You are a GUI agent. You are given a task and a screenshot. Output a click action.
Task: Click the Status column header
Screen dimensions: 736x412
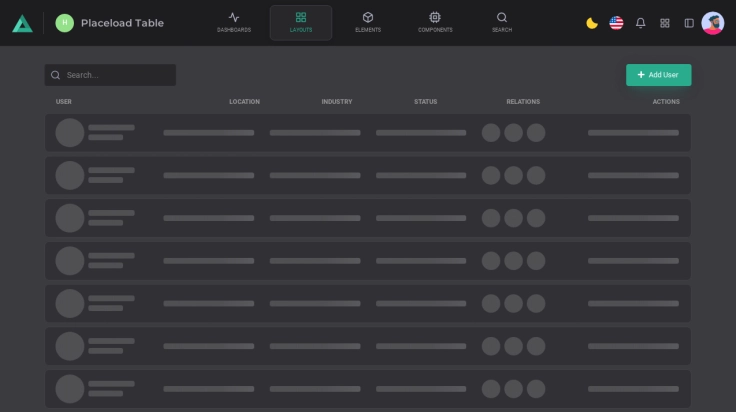pos(425,102)
